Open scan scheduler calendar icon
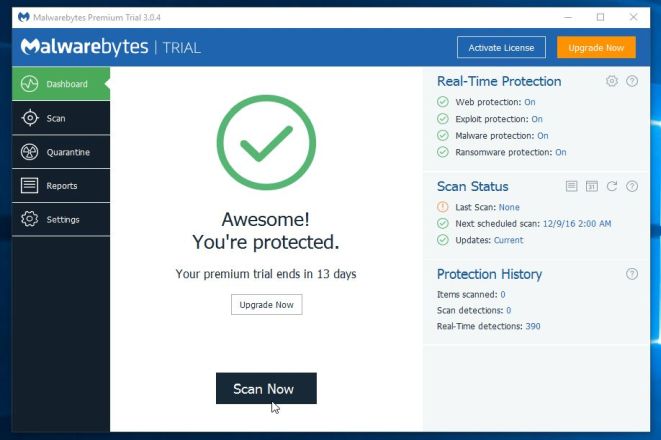Viewport: 661px width, 440px height. click(x=592, y=186)
